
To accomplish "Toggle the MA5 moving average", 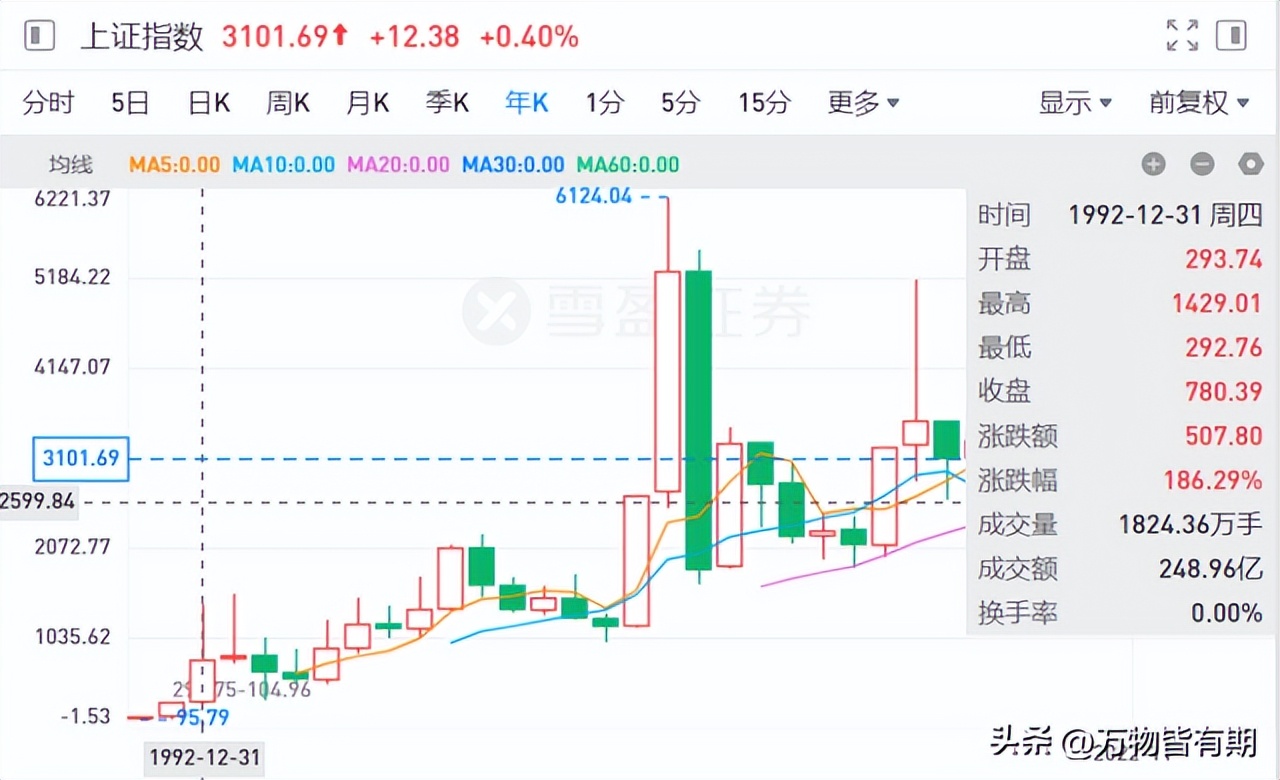I will pyautogui.click(x=174, y=164).
